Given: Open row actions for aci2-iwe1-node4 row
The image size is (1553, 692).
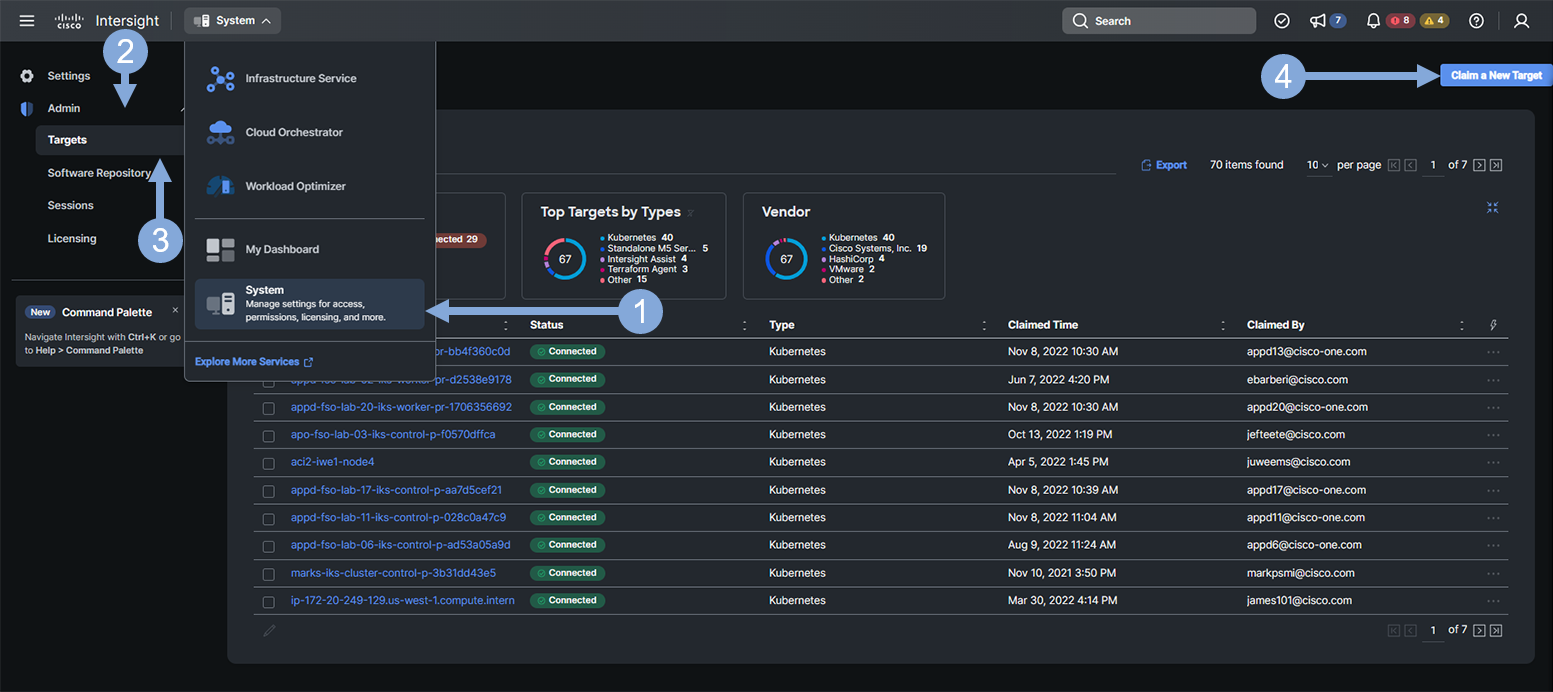Looking at the screenshot, I should tap(1493, 462).
